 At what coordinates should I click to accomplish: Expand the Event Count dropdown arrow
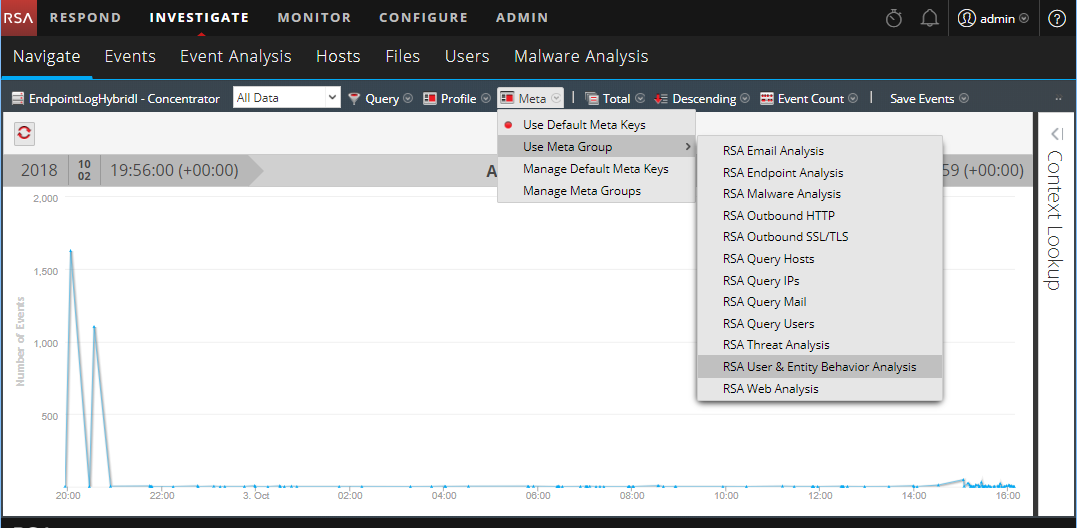(x=853, y=99)
